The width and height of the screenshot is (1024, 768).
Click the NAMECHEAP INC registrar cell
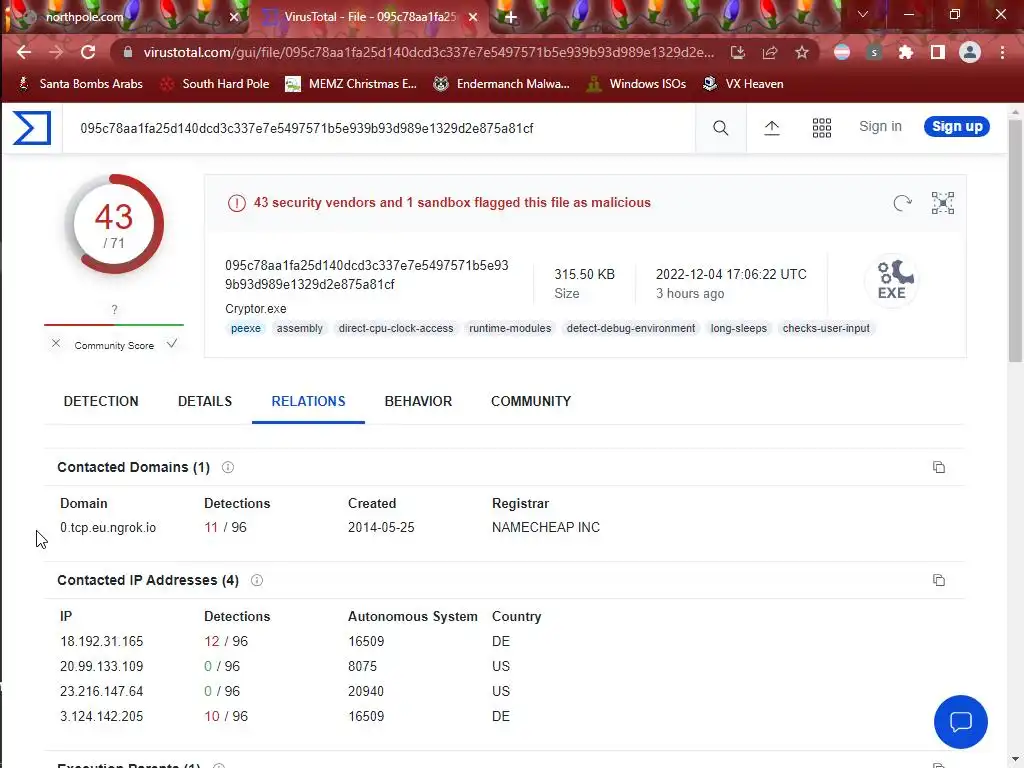(x=546, y=528)
